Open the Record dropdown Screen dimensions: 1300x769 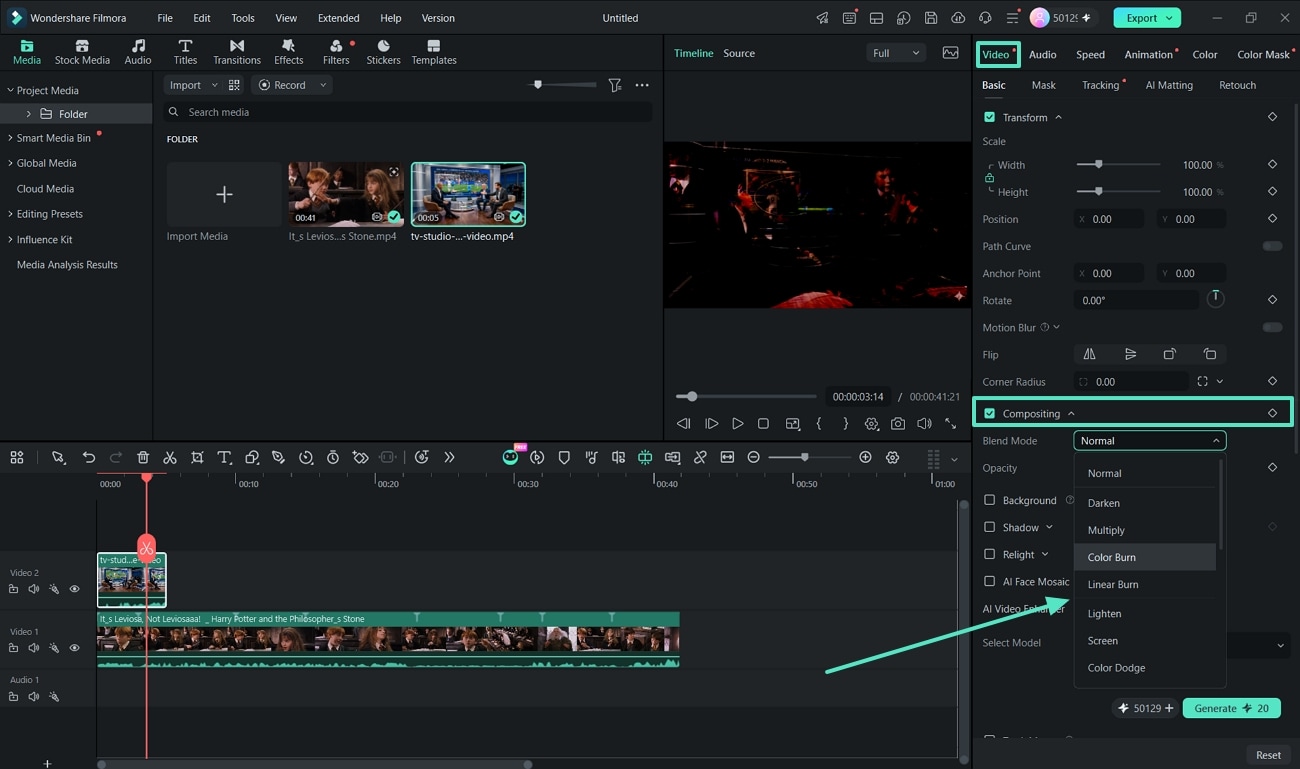[292, 85]
